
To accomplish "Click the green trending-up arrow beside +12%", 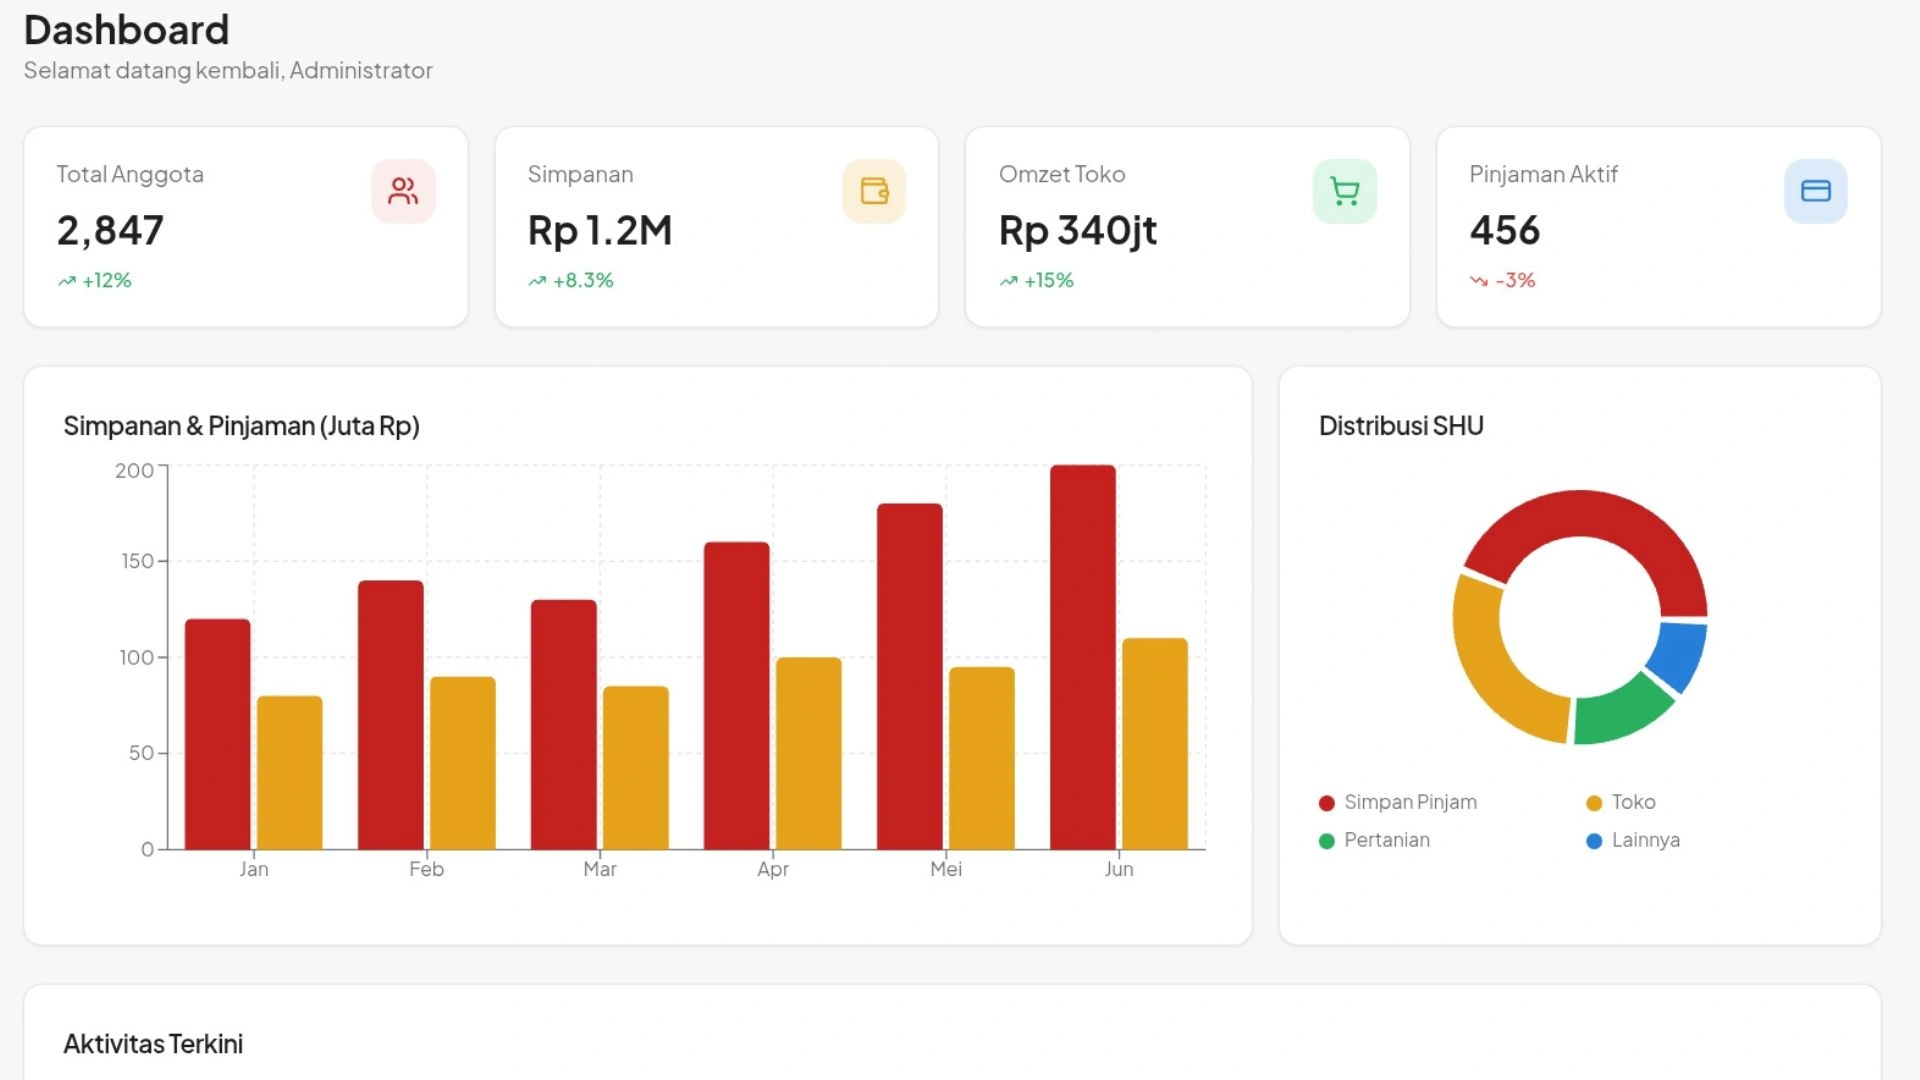I will point(67,281).
